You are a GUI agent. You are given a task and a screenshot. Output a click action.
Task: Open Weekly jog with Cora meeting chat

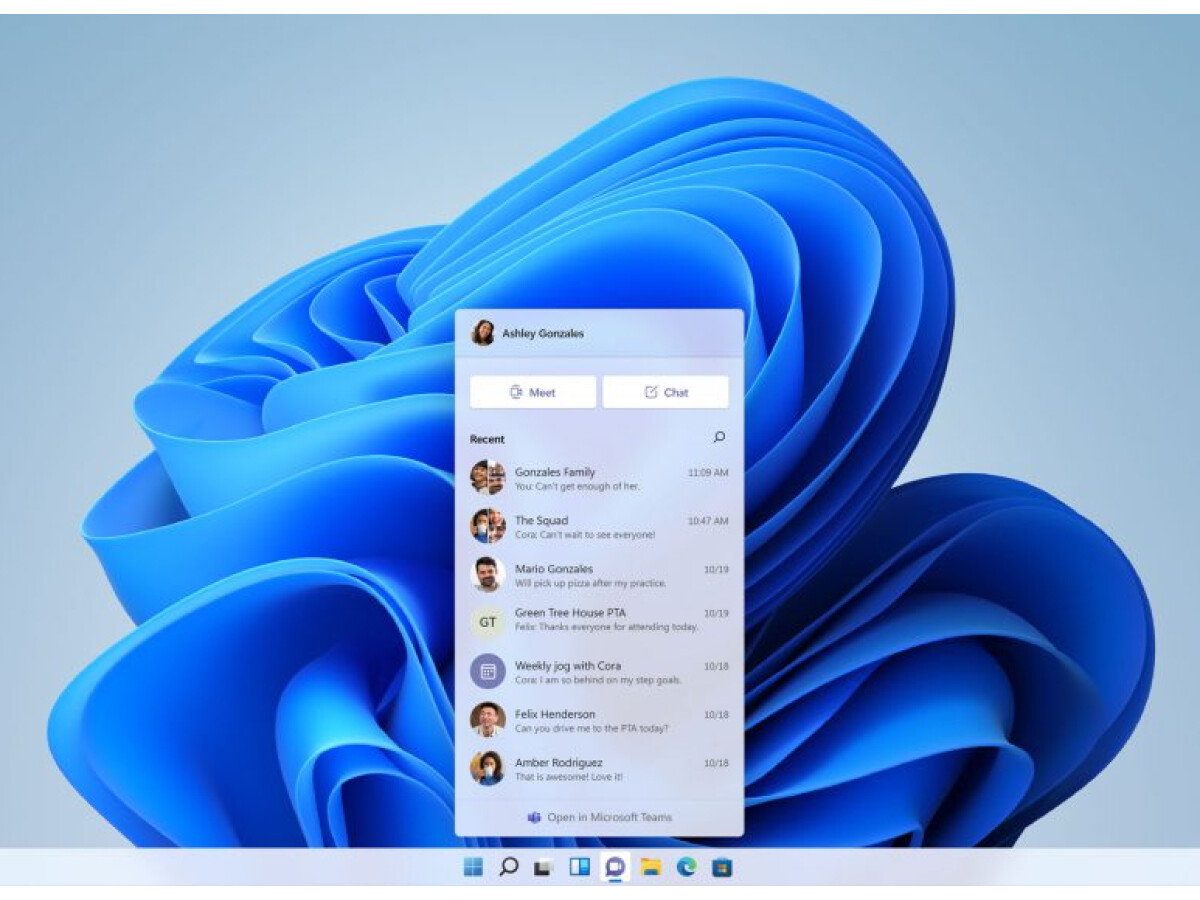[x=599, y=672]
